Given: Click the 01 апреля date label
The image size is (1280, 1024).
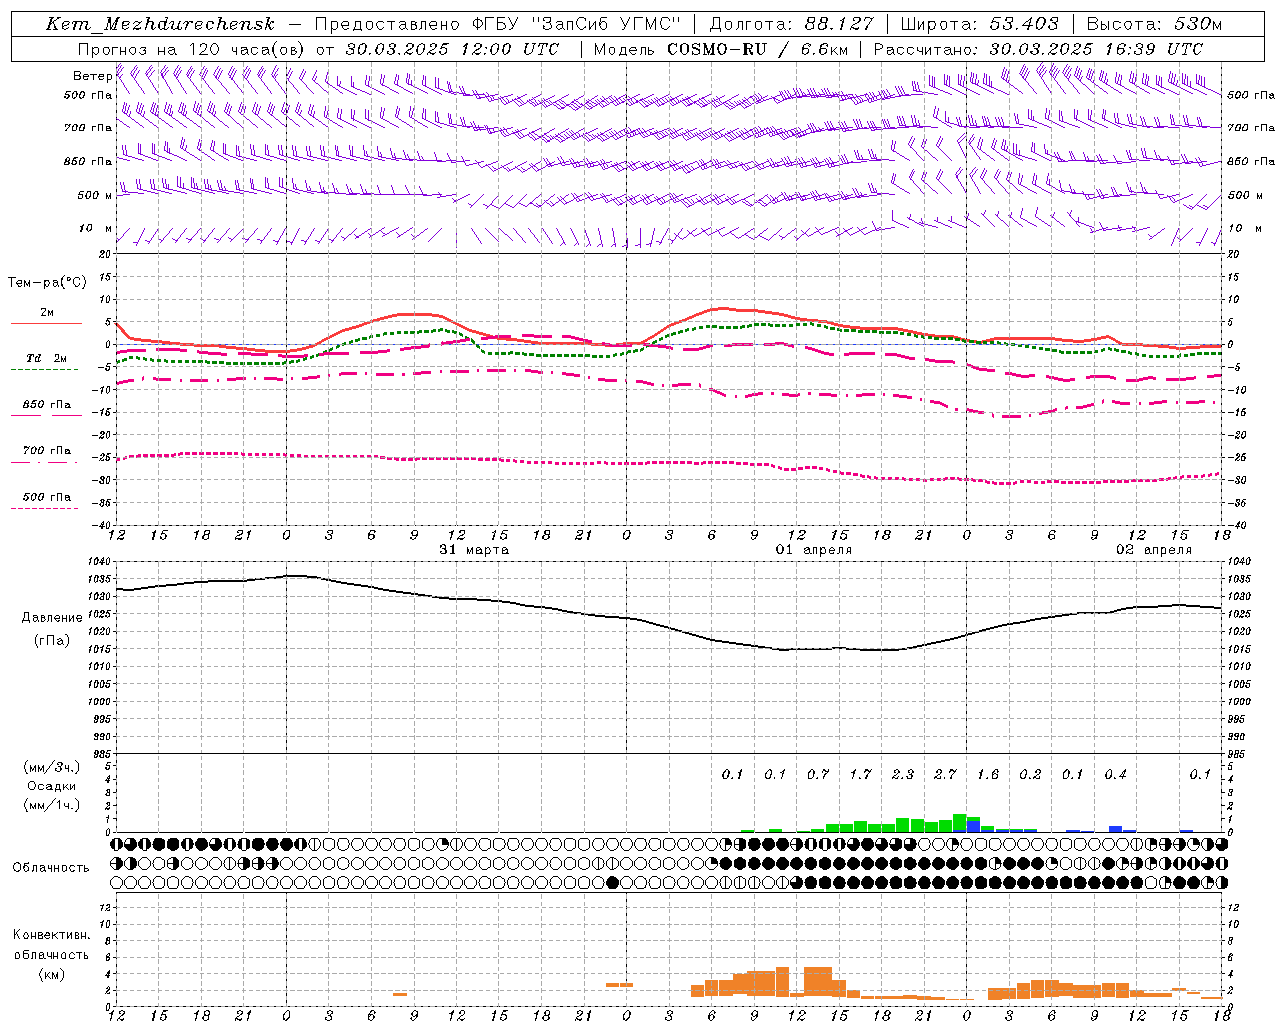Looking at the screenshot, I should (x=814, y=550).
